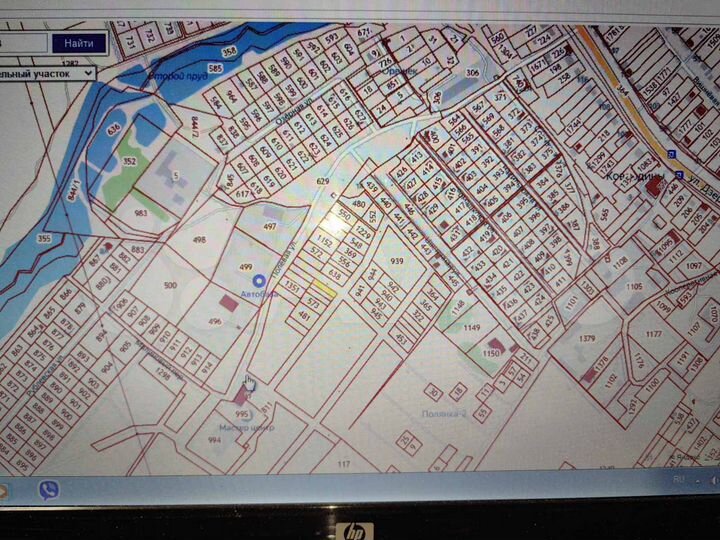720x540 pixels.
Task: Click on parcel 1379
Action: (x=586, y=340)
